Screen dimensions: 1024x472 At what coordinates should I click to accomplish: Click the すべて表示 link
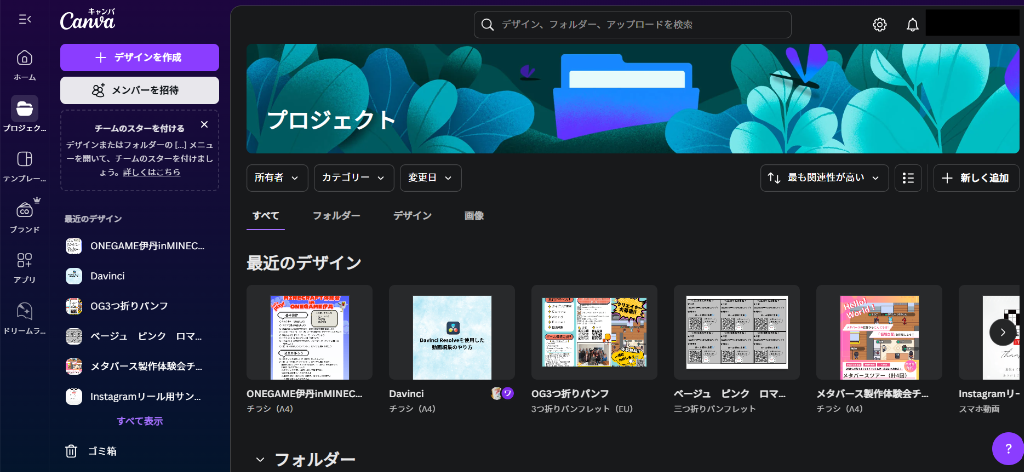pyautogui.click(x=139, y=421)
